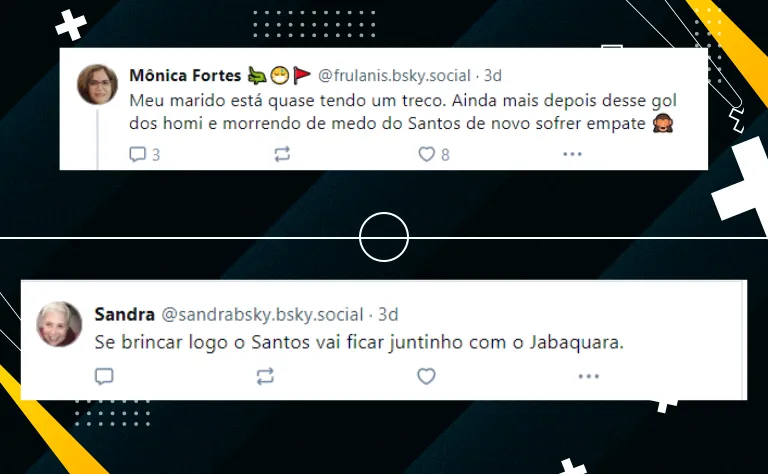Viewport: 768px width, 474px height.
Task: Open post text about Santos sofrer empate
Action: pos(403,112)
